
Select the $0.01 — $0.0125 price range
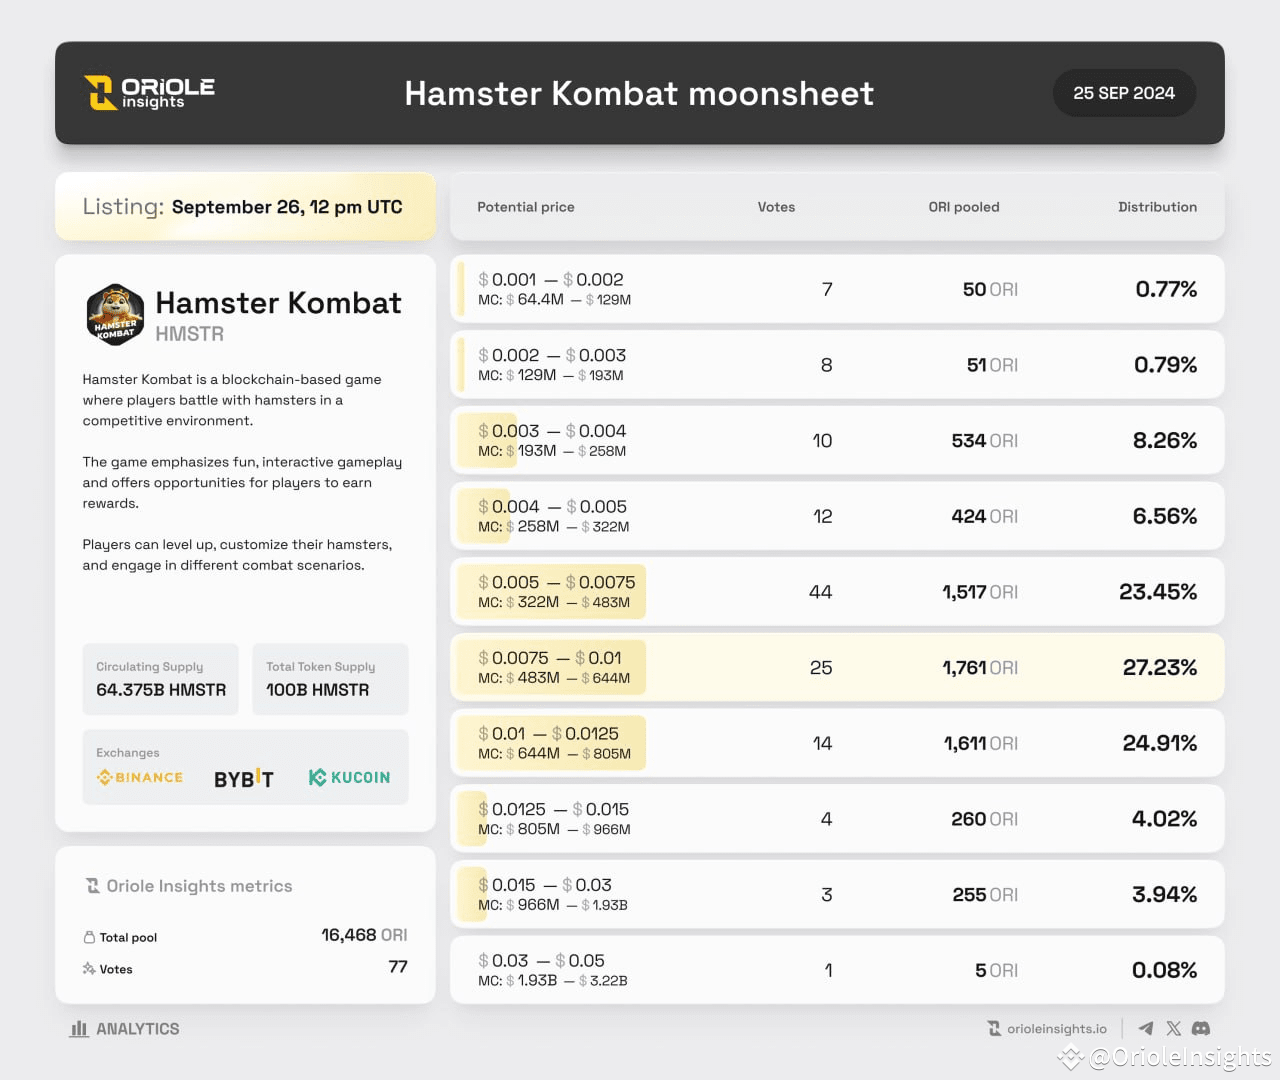[x=549, y=734]
